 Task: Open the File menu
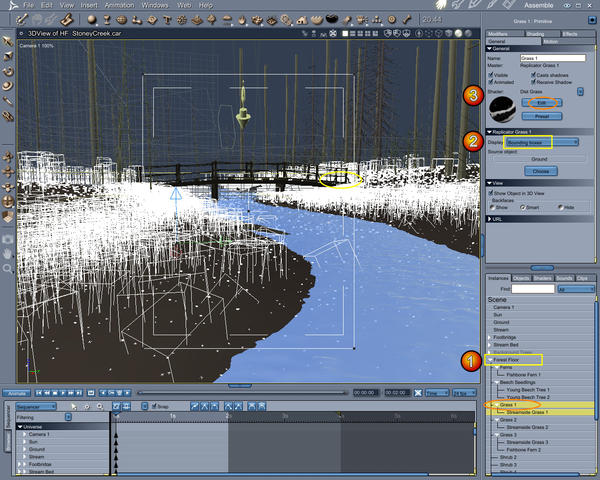pyautogui.click(x=28, y=5)
